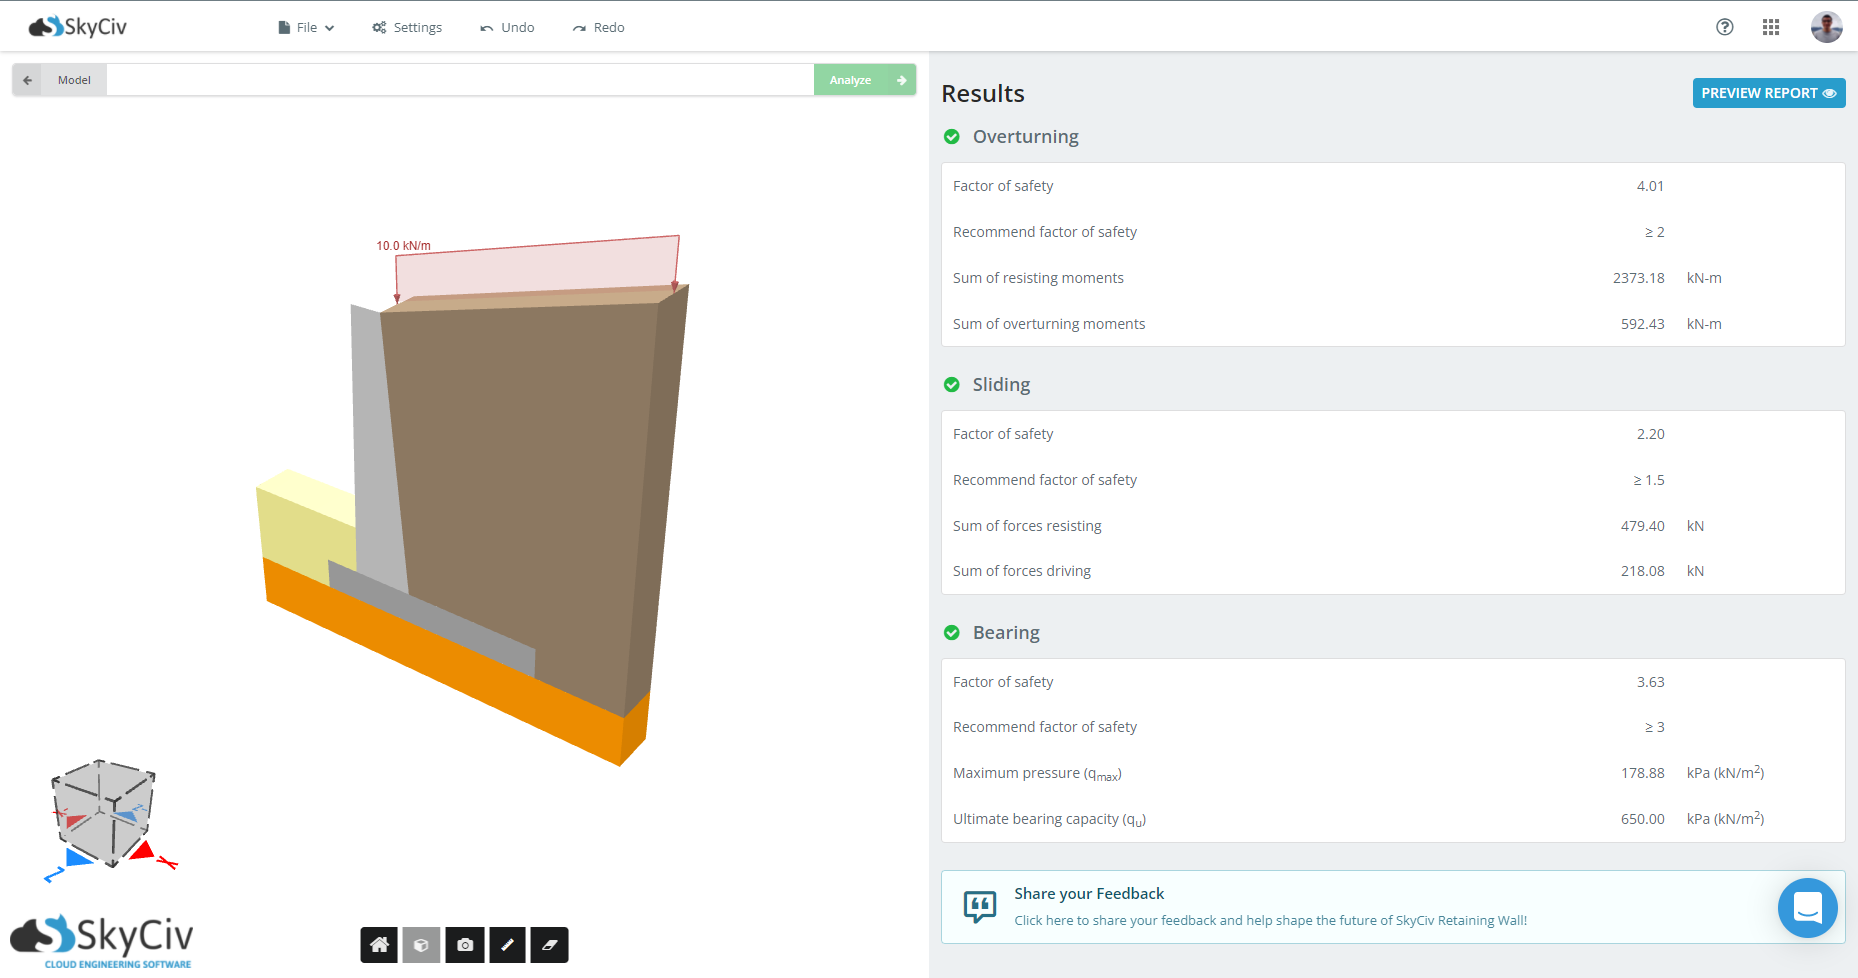Switch to the Model tab
Screen dimensions: 1858x978
tap(74, 80)
